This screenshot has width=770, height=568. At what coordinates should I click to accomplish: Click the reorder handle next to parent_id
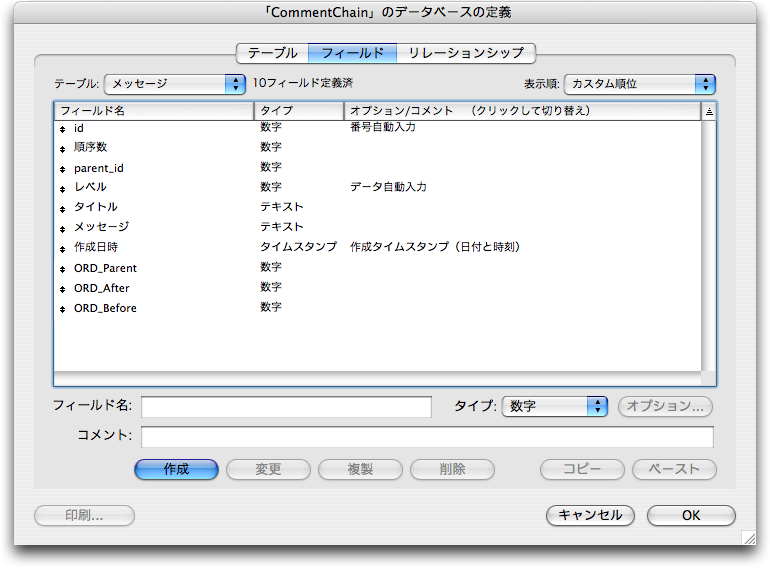(x=62, y=169)
